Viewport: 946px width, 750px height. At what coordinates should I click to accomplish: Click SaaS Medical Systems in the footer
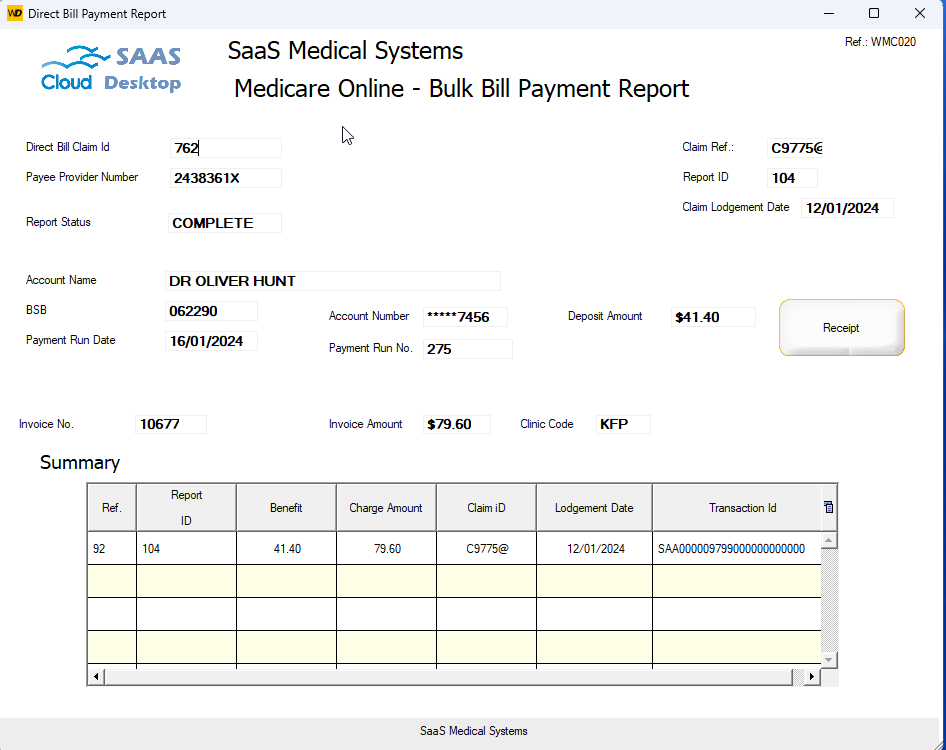coord(474,731)
